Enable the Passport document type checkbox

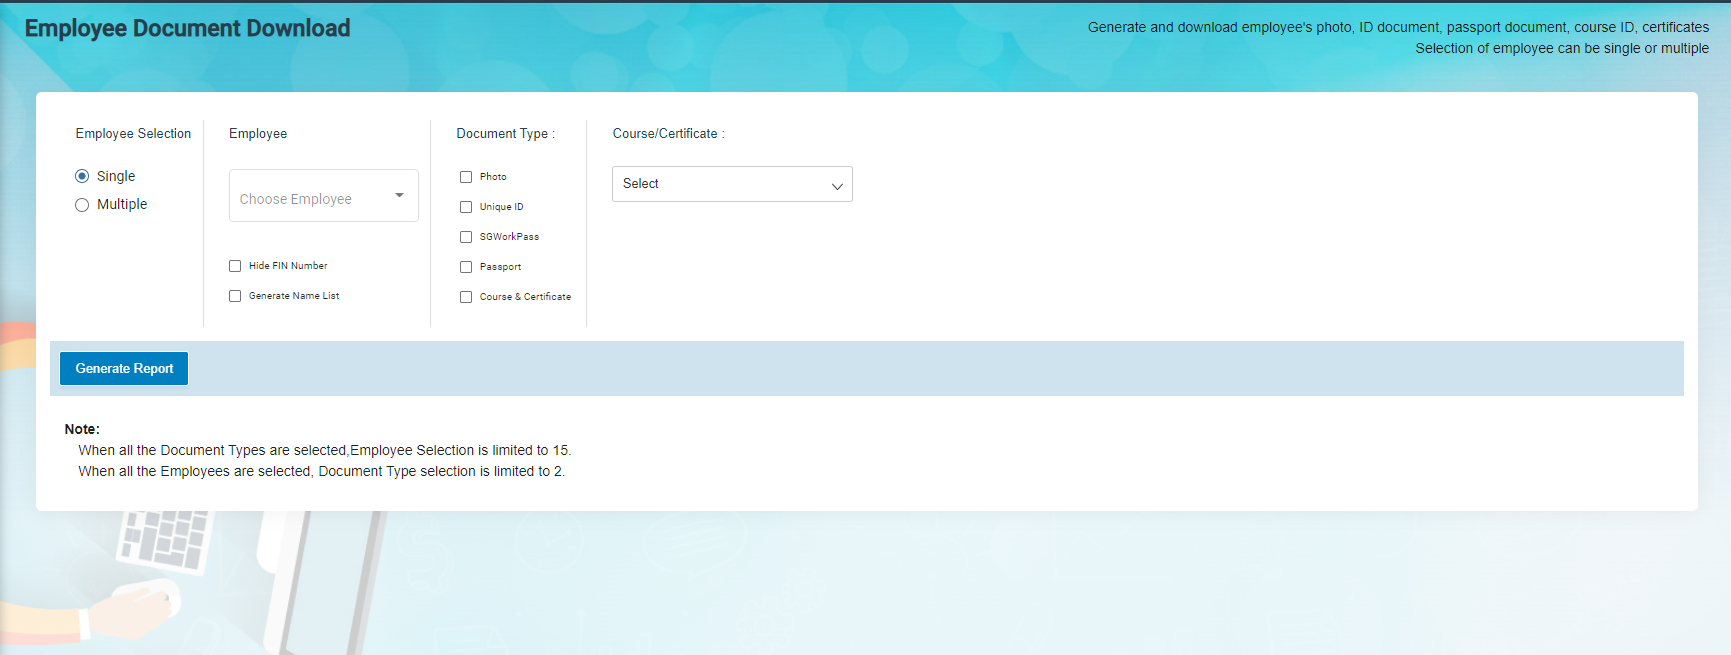click(x=466, y=267)
